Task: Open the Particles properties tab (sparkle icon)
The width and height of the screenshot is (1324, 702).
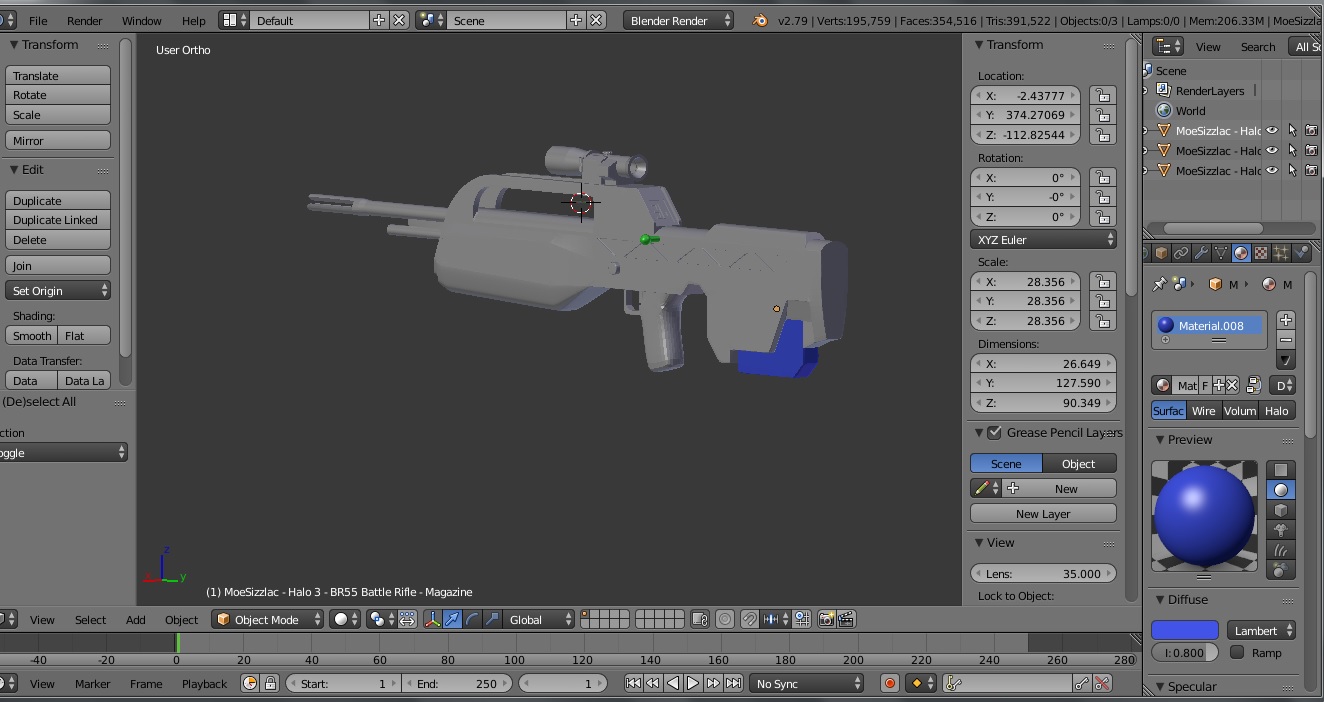Action: click(x=1281, y=254)
